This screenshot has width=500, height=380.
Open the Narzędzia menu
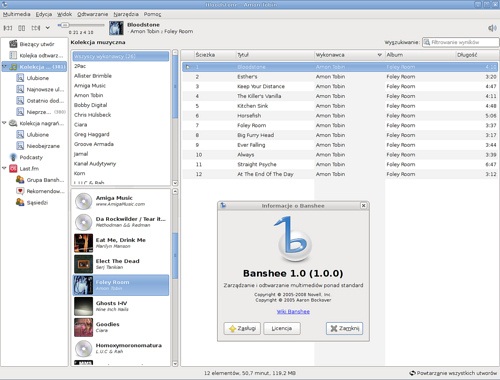pyautogui.click(x=126, y=14)
